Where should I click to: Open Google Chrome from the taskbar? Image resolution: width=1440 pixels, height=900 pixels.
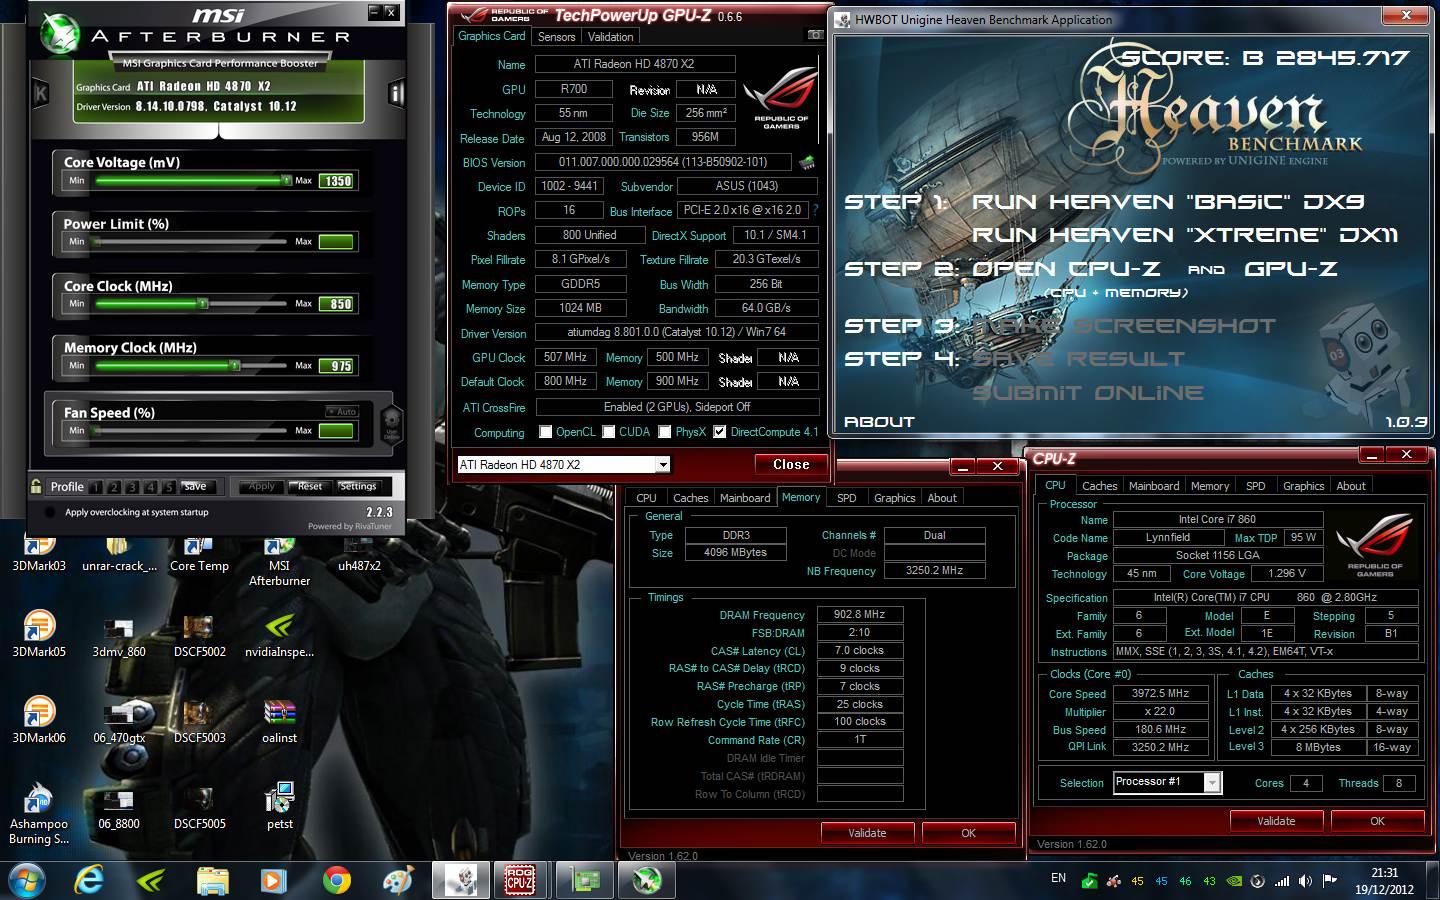click(x=337, y=880)
